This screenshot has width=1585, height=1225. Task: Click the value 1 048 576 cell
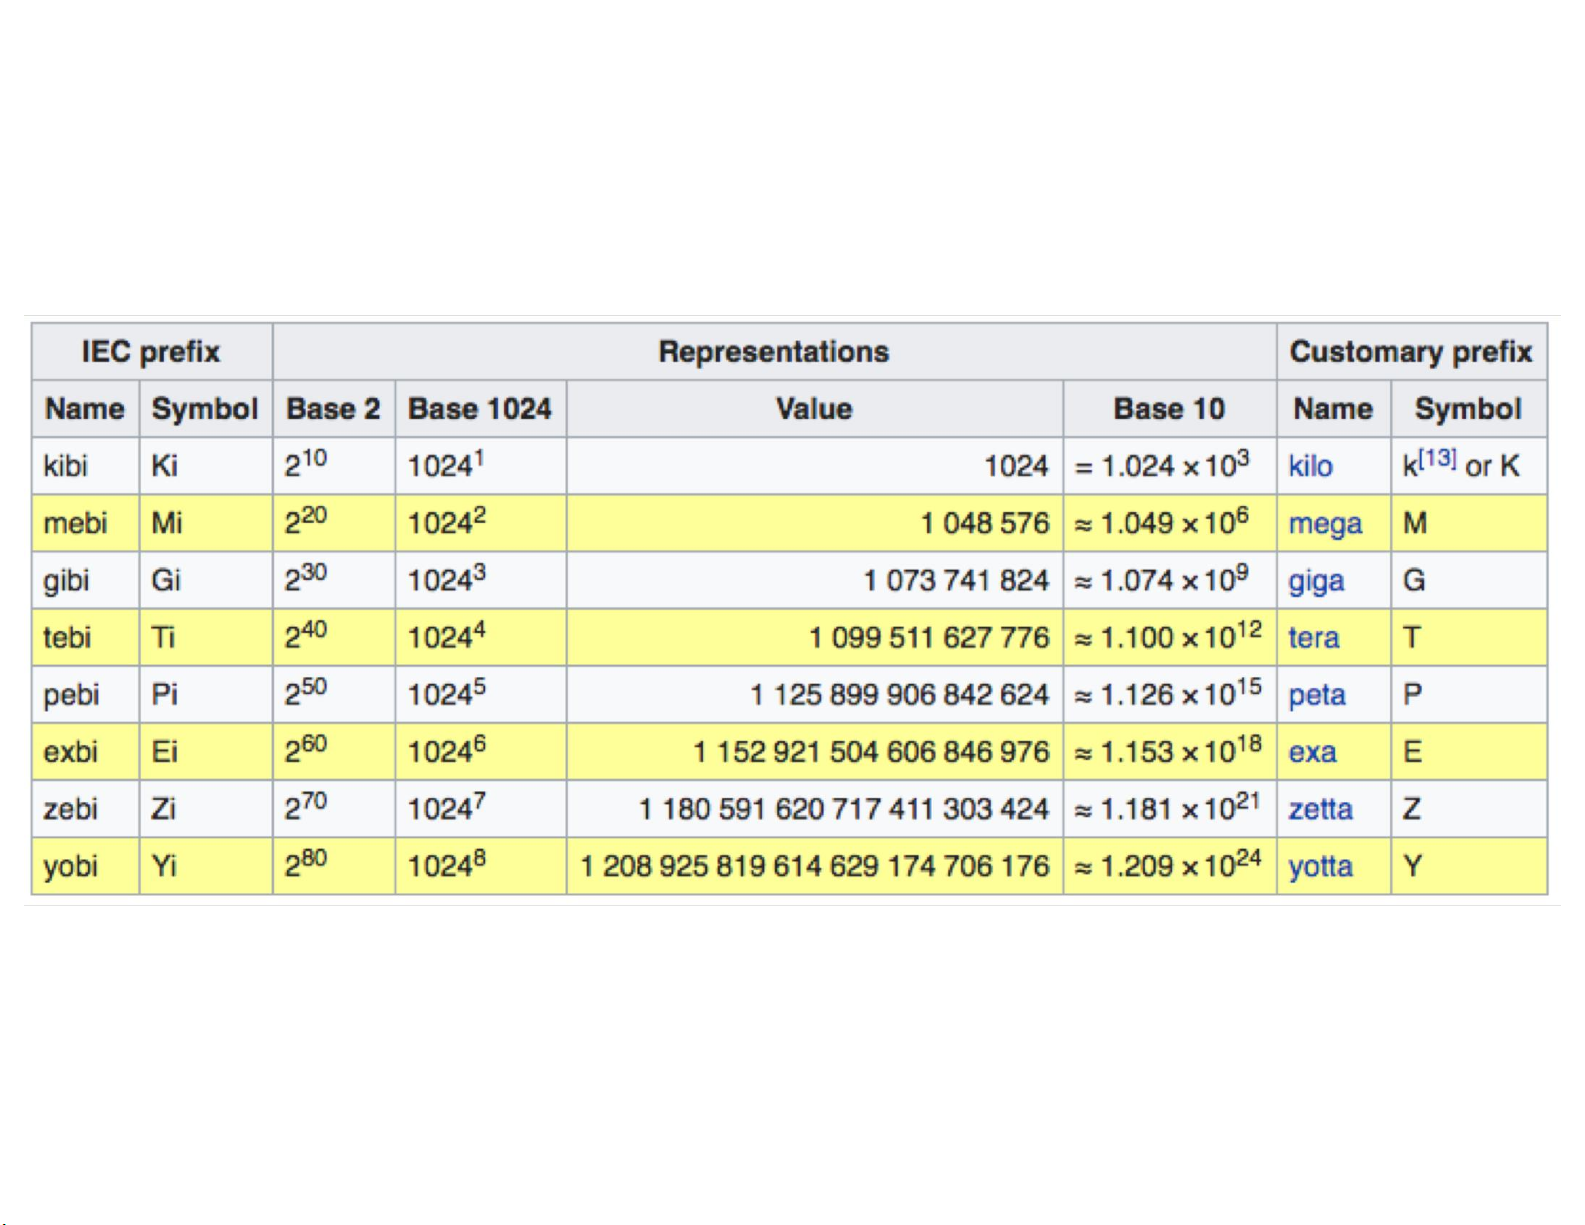984,523
